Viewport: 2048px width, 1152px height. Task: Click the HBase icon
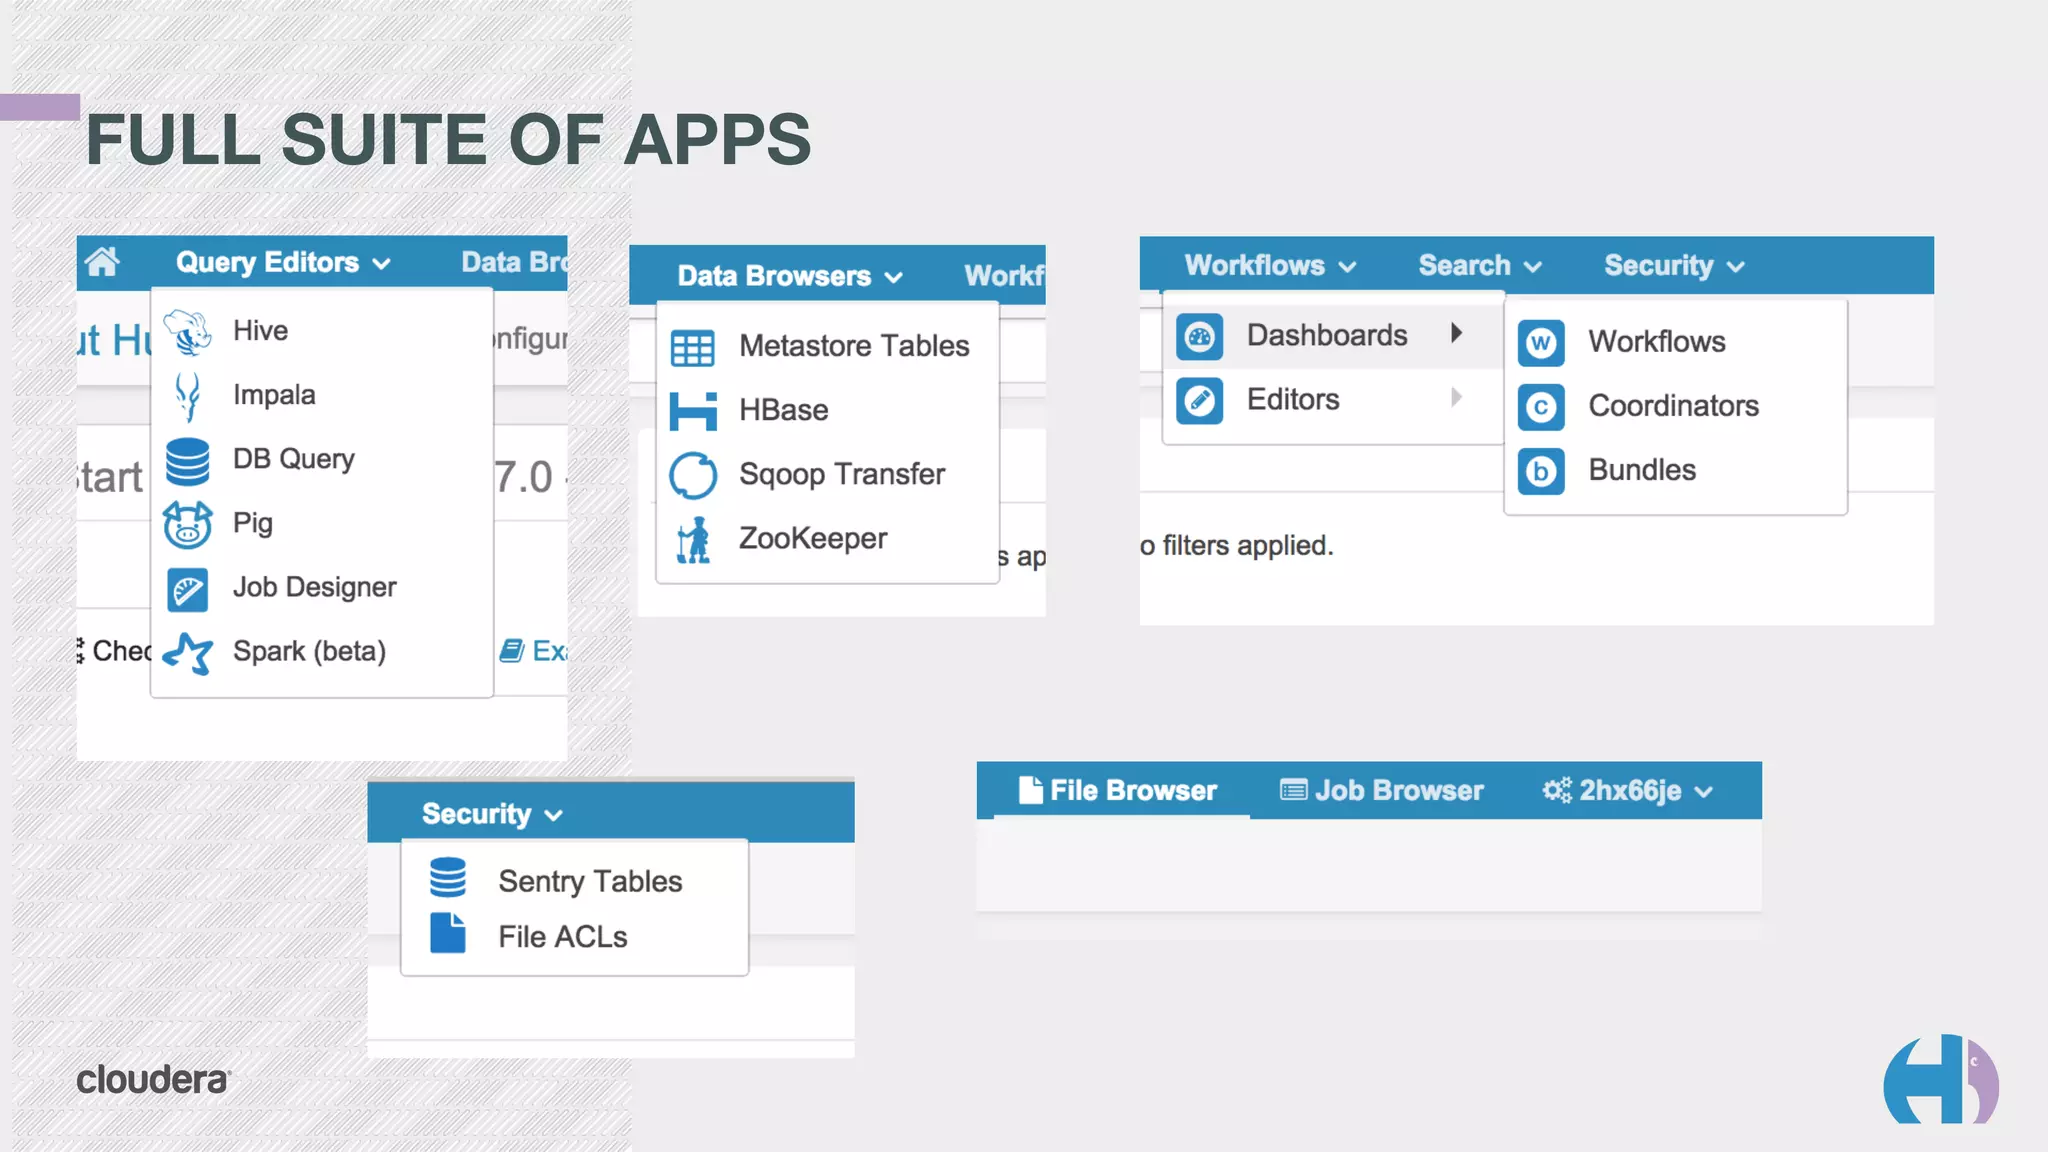pos(692,411)
